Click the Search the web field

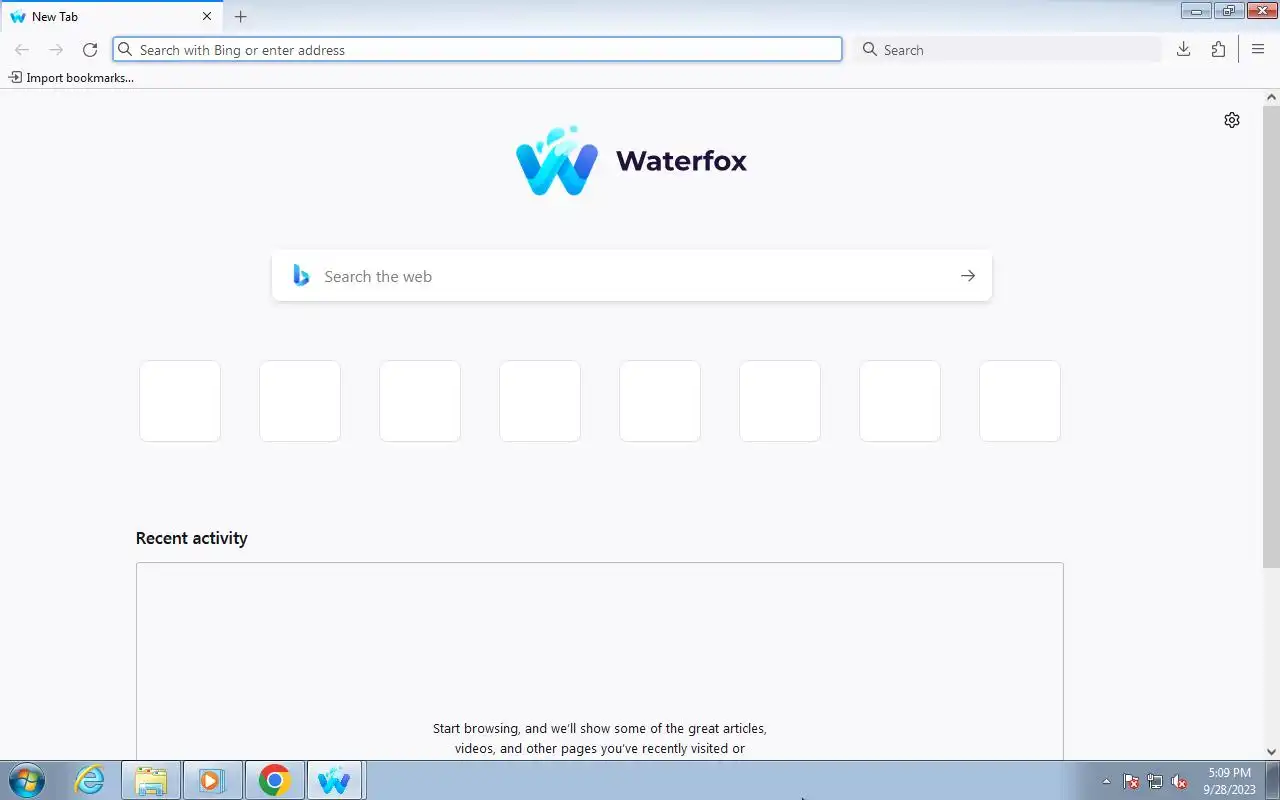632,276
